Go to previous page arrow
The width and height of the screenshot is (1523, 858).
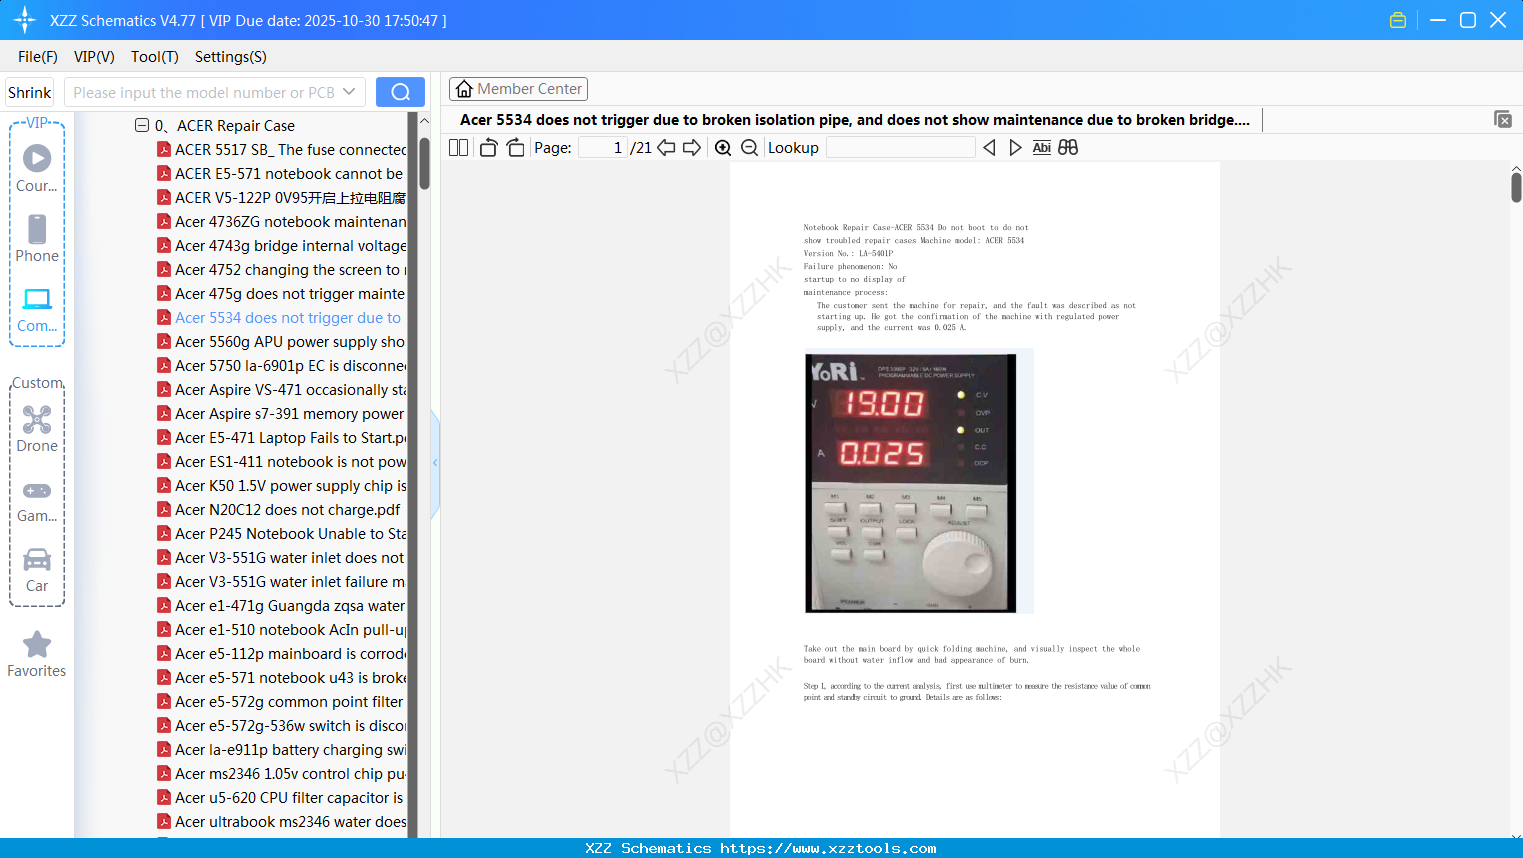pos(667,148)
